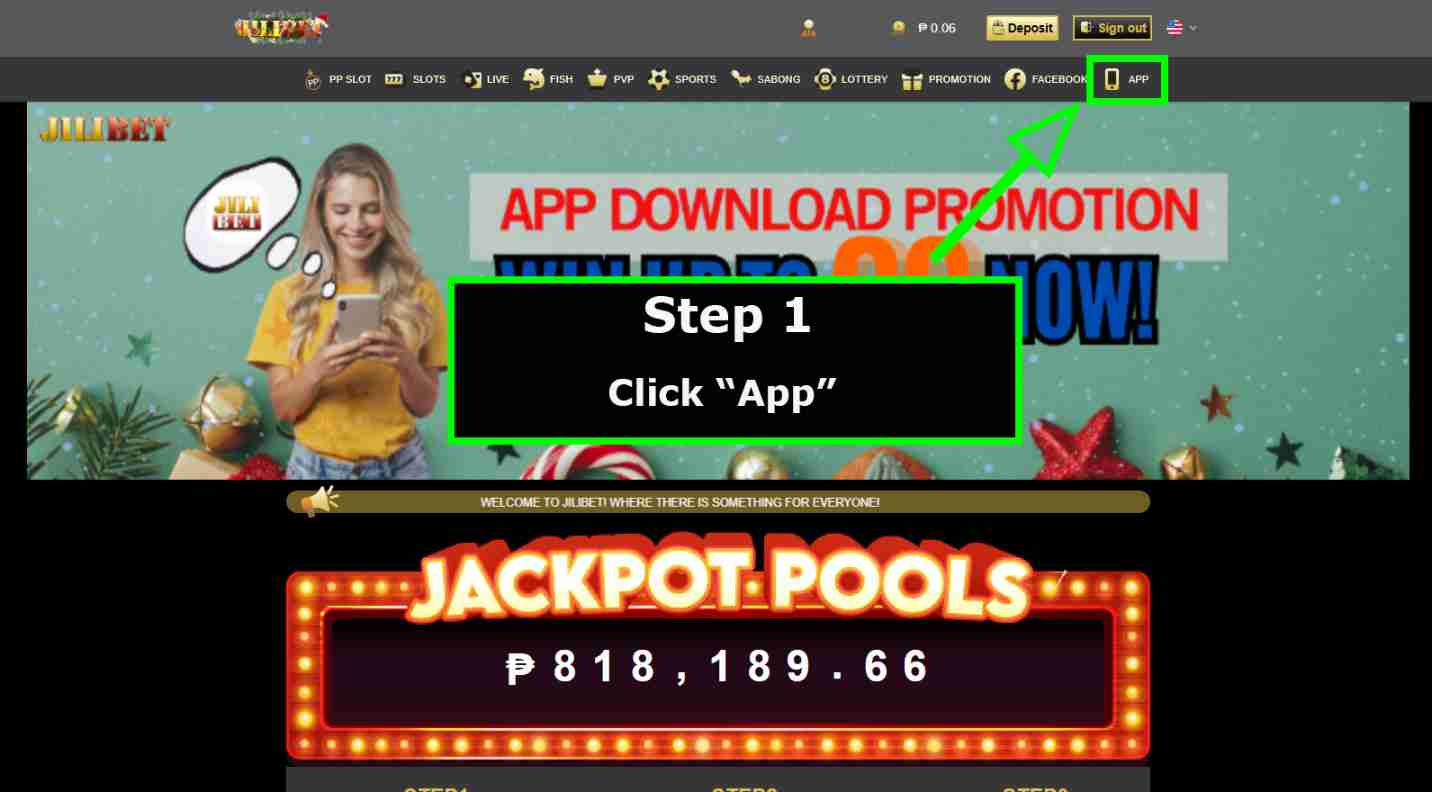Click the APP phone icon

click(1111, 79)
